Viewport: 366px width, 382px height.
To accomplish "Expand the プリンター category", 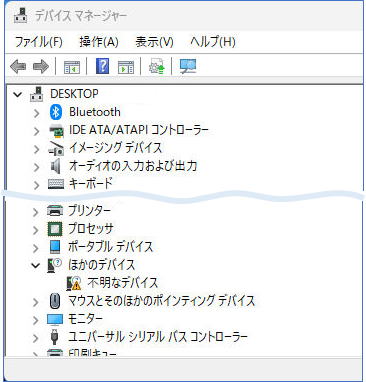I will pos(36,212).
